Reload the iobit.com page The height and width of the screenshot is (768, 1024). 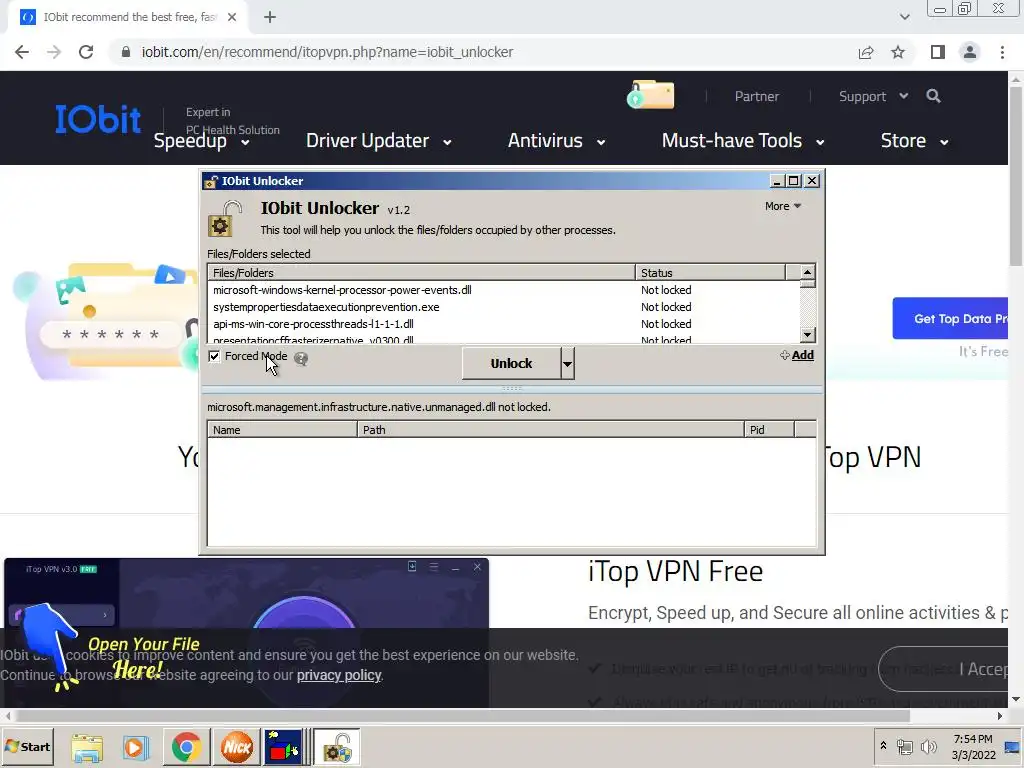tap(86, 52)
